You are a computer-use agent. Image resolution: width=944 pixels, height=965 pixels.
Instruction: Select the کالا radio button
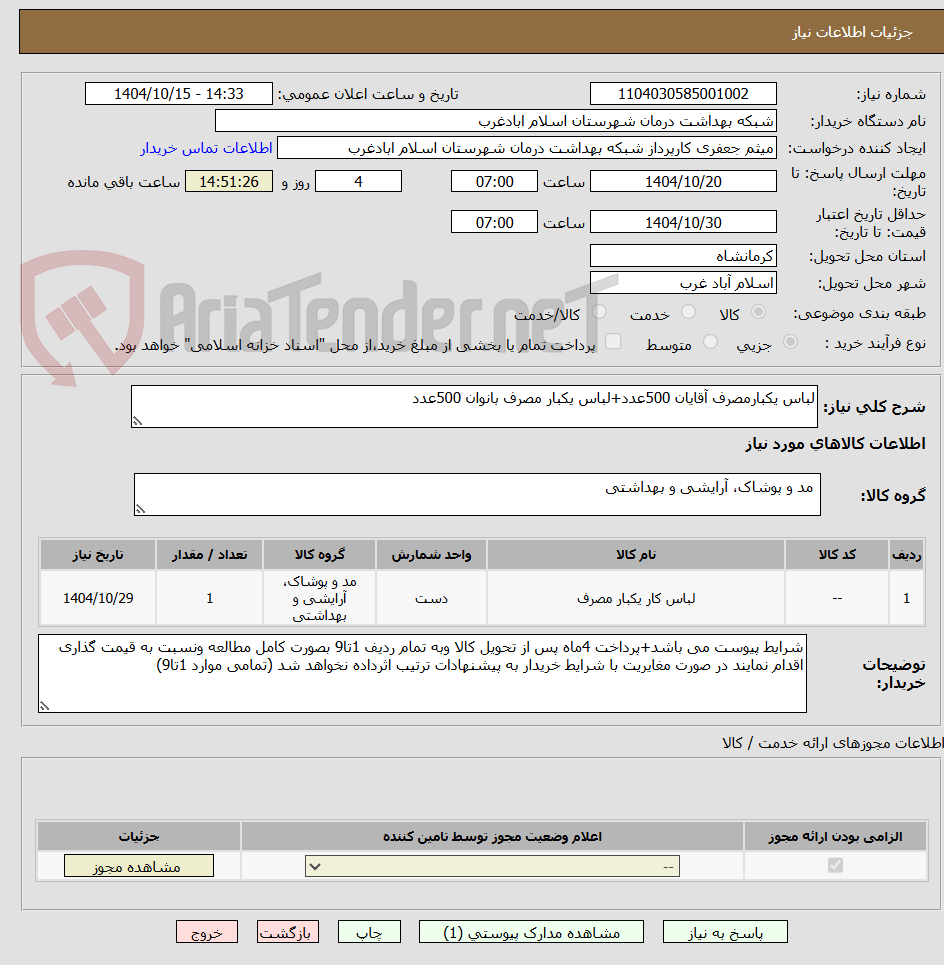pyautogui.click(x=759, y=312)
